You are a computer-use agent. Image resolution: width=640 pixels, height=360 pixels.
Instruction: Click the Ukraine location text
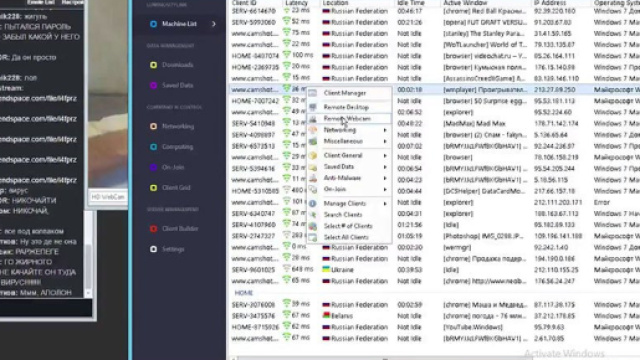(x=342, y=270)
